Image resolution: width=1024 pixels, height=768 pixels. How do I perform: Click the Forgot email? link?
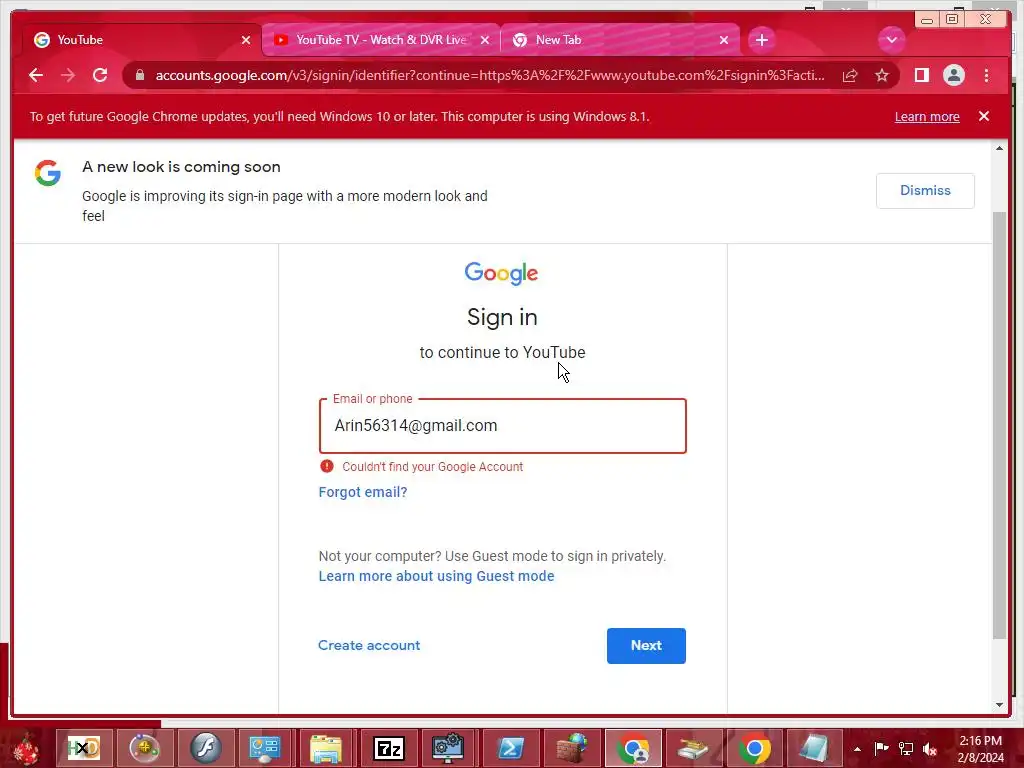click(362, 492)
